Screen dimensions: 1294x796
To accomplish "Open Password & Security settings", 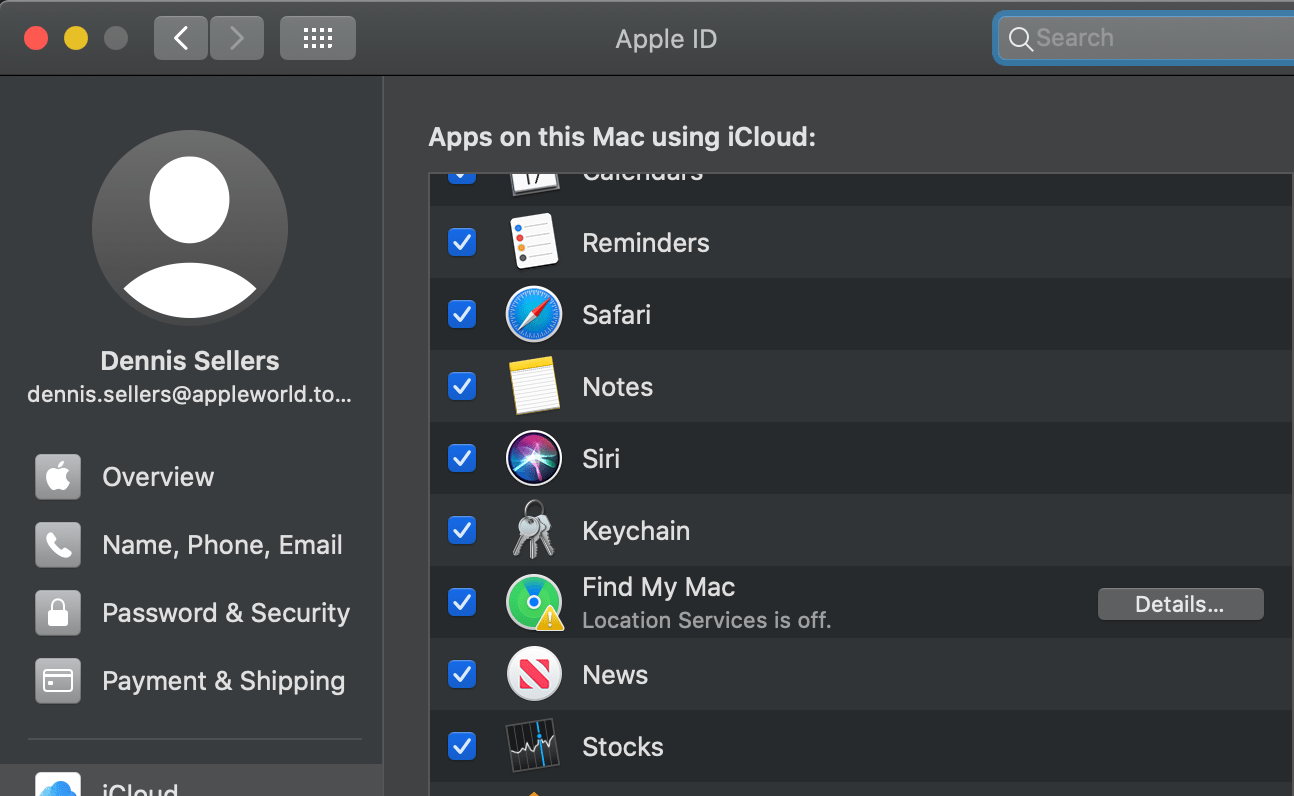I will pos(226,613).
